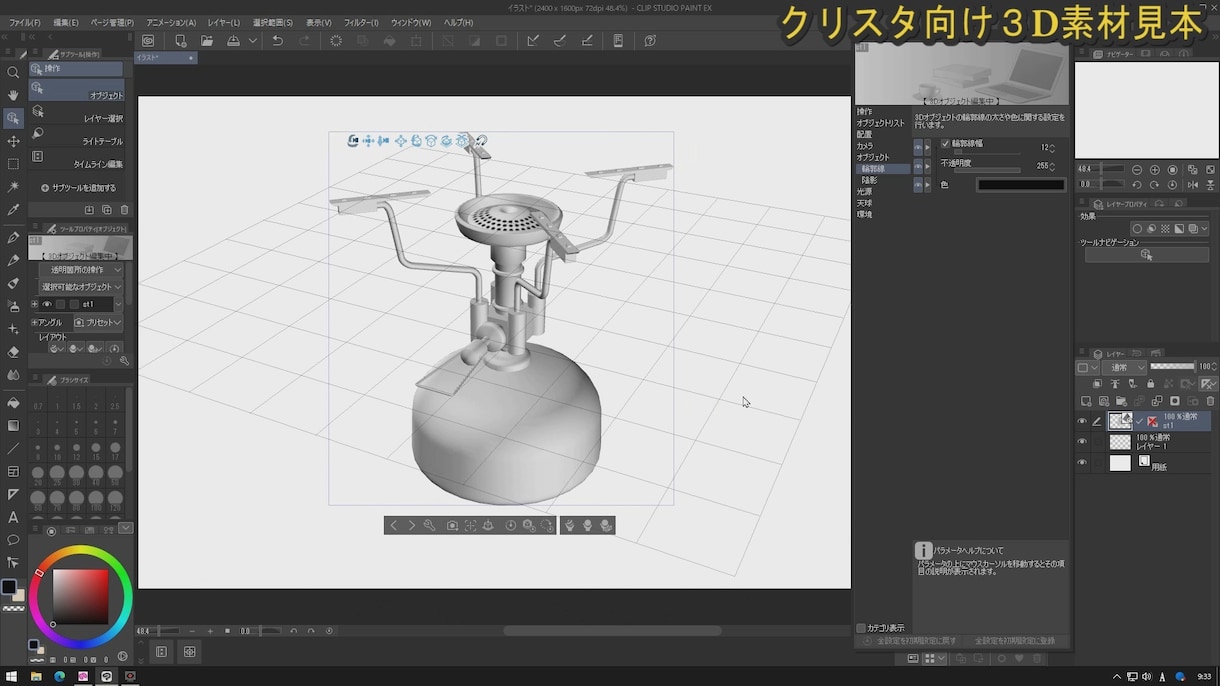Click the New document icon
Image resolution: width=1220 pixels, height=686 pixels.
pos(180,41)
